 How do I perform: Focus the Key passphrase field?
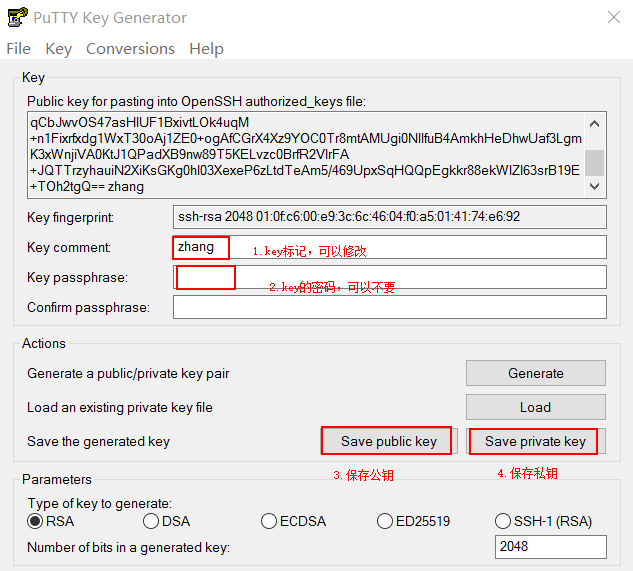pos(390,277)
